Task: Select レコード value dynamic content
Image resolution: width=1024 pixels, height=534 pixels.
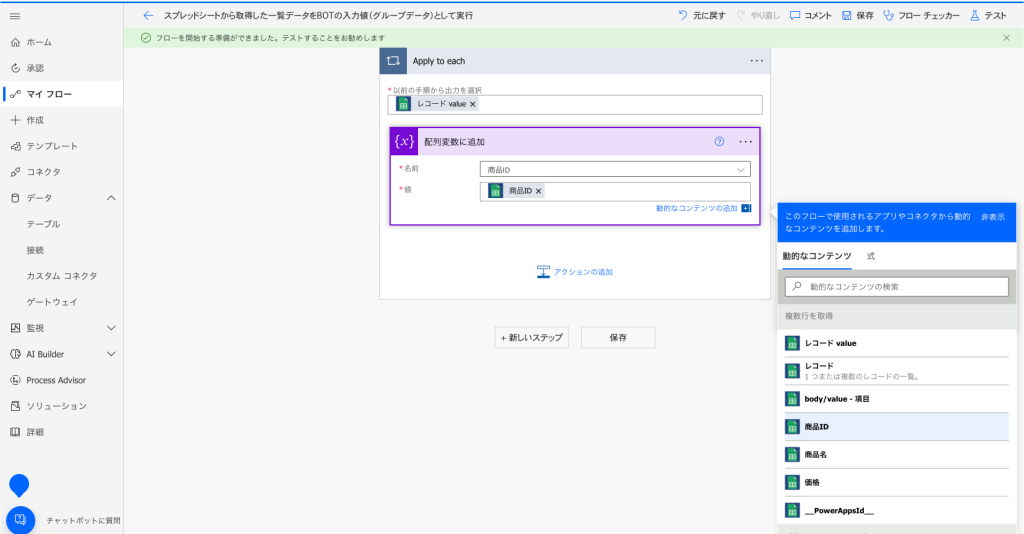Action: (897, 343)
